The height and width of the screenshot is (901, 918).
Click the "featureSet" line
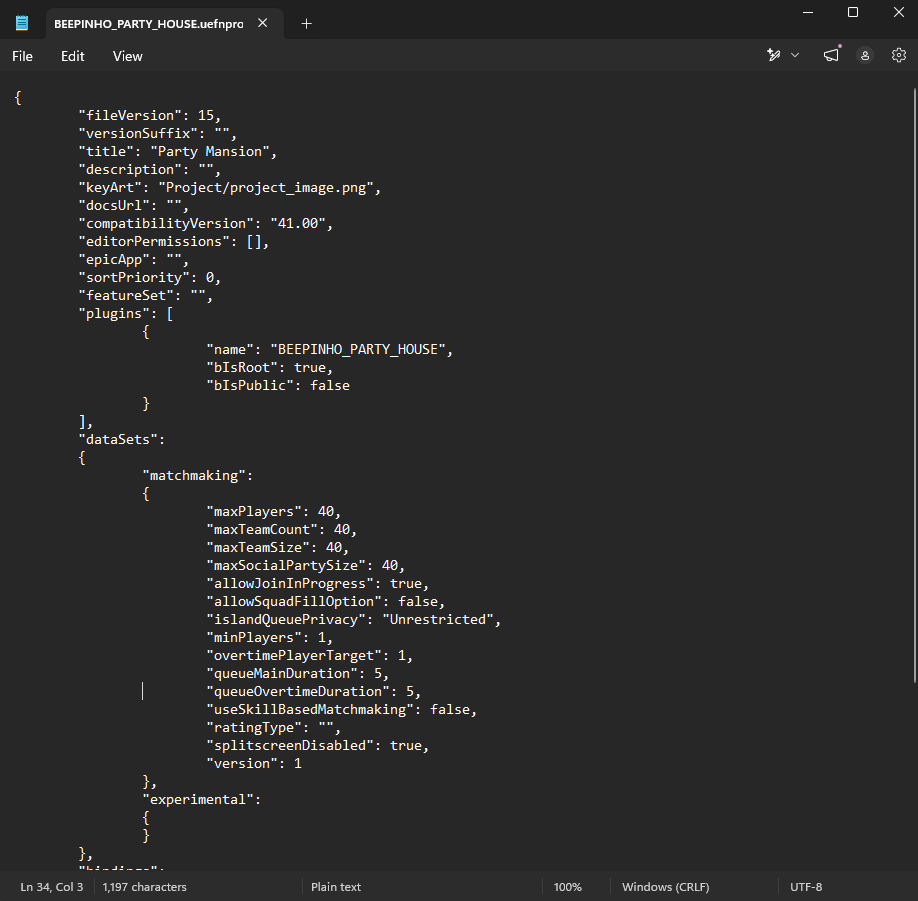(x=146, y=296)
